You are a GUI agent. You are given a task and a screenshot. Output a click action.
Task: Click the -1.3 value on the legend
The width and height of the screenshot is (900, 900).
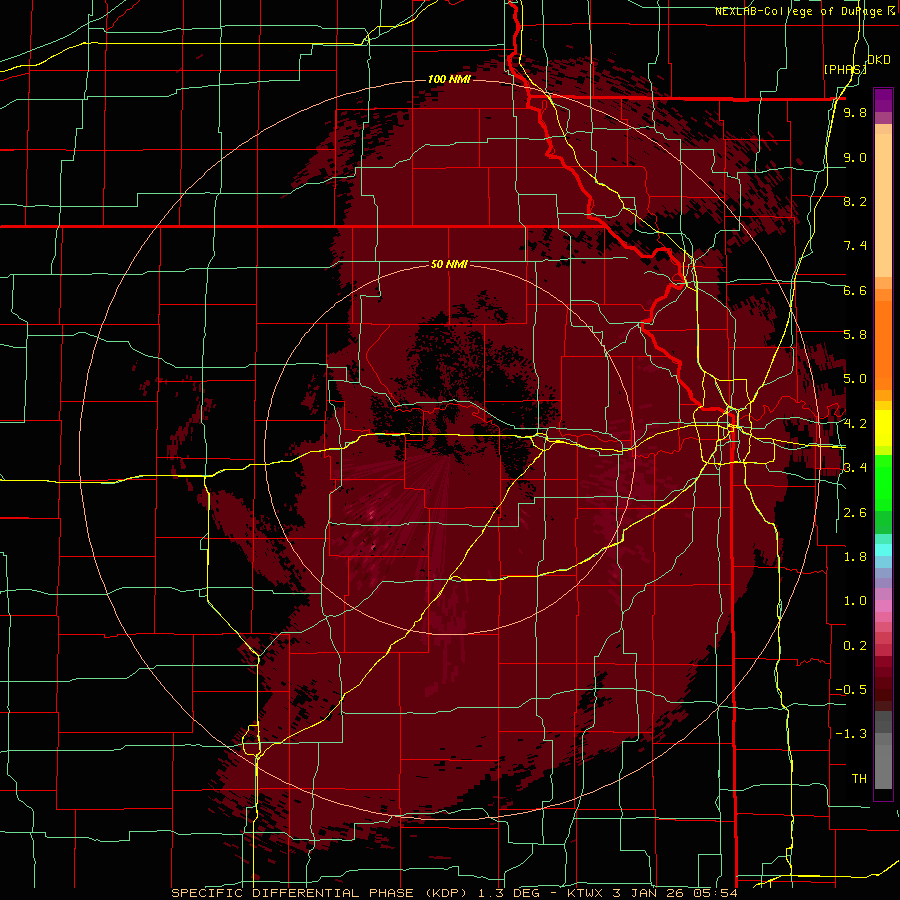pyautogui.click(x=851, y=734)
